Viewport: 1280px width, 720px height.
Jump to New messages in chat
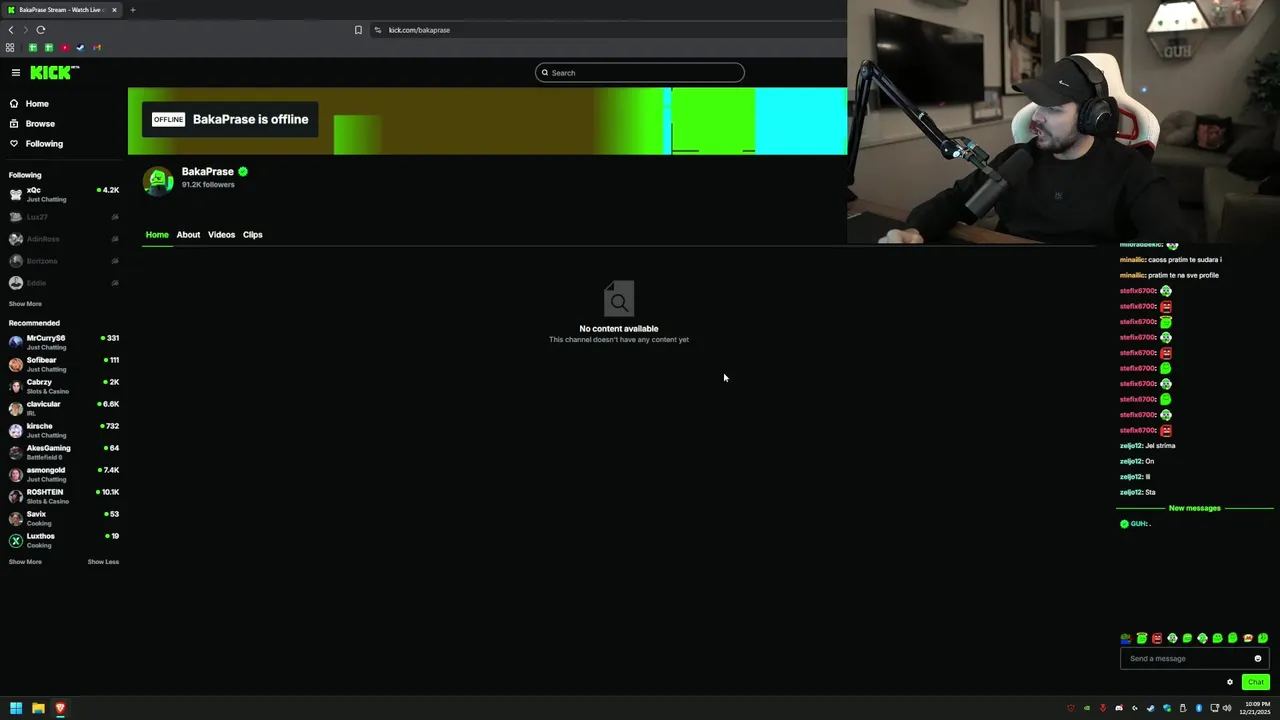1194,508
